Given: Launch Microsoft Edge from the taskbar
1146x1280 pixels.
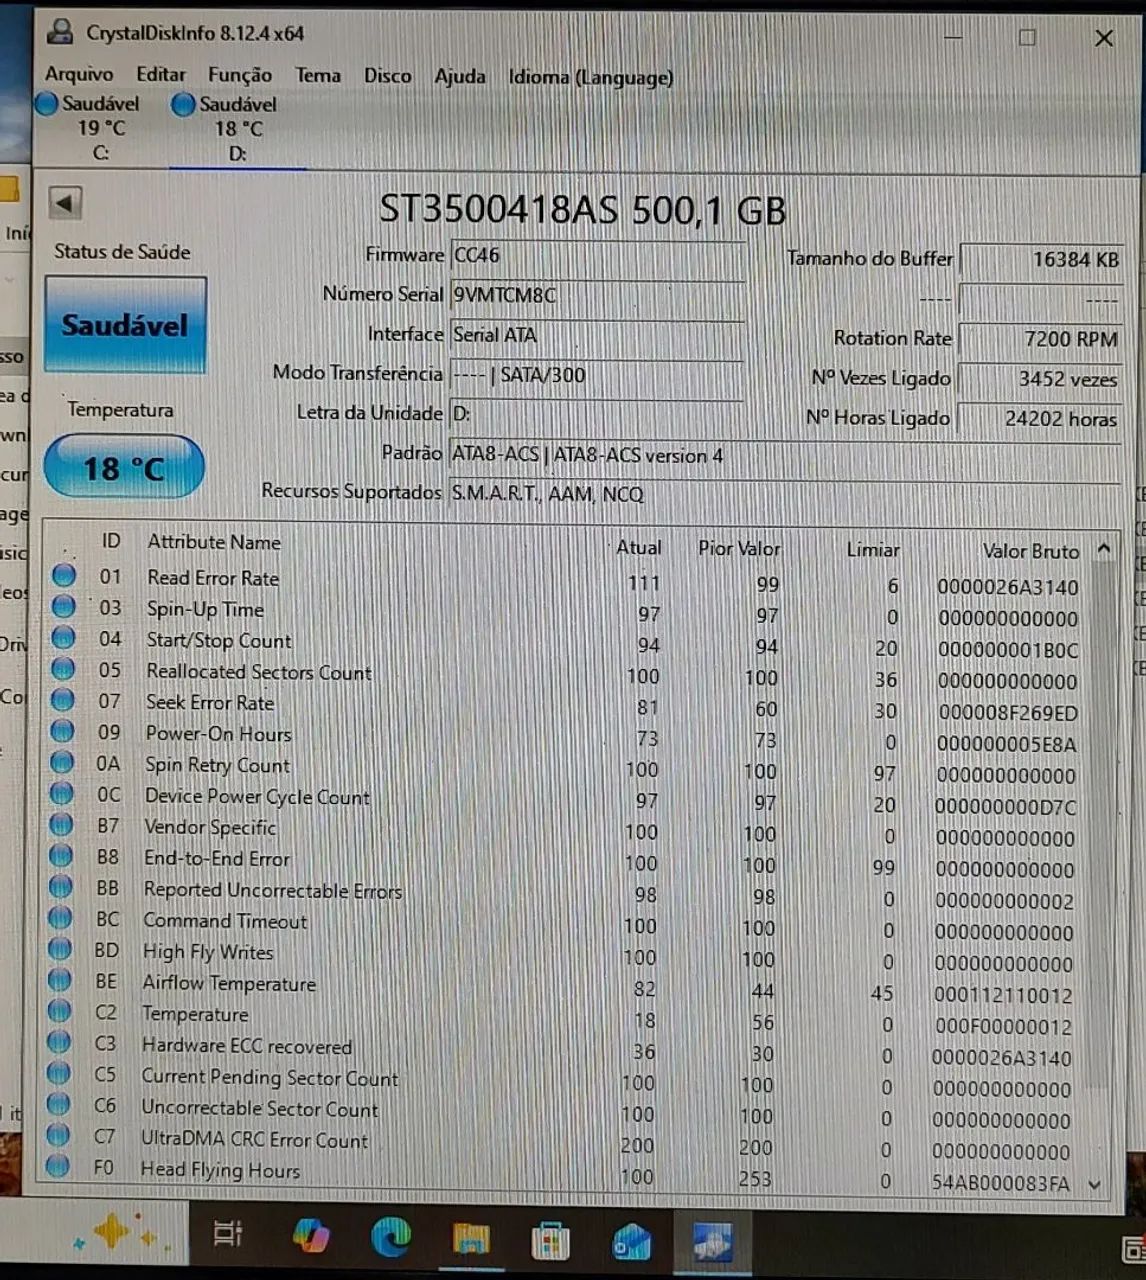Looking at the screenshot, I should point(391,1239).
